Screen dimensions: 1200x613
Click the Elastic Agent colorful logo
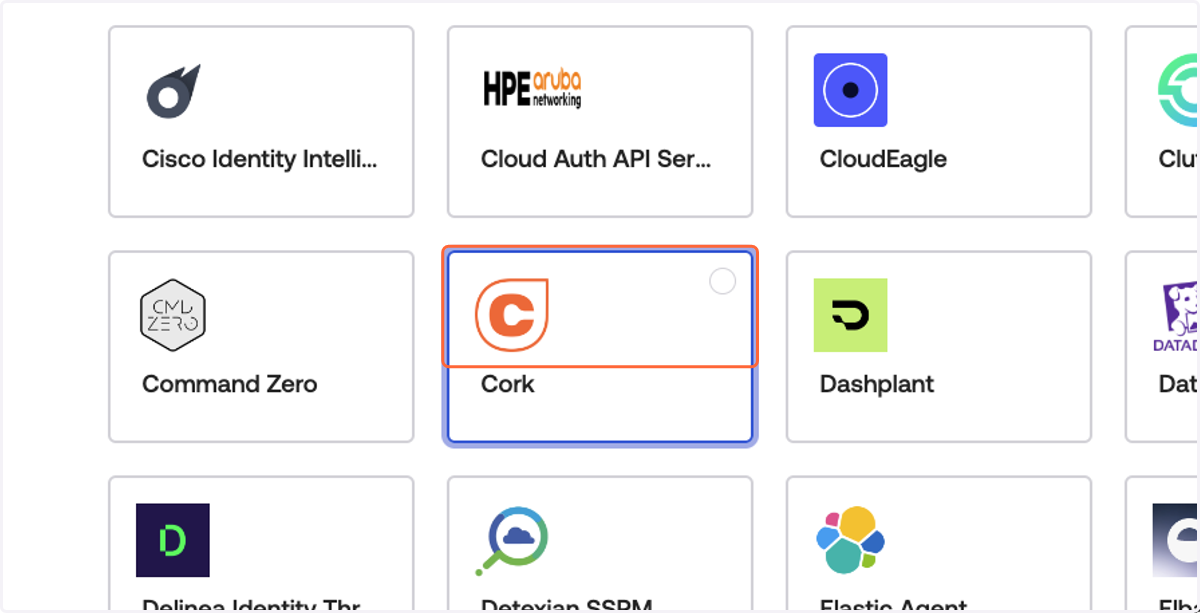850,540
